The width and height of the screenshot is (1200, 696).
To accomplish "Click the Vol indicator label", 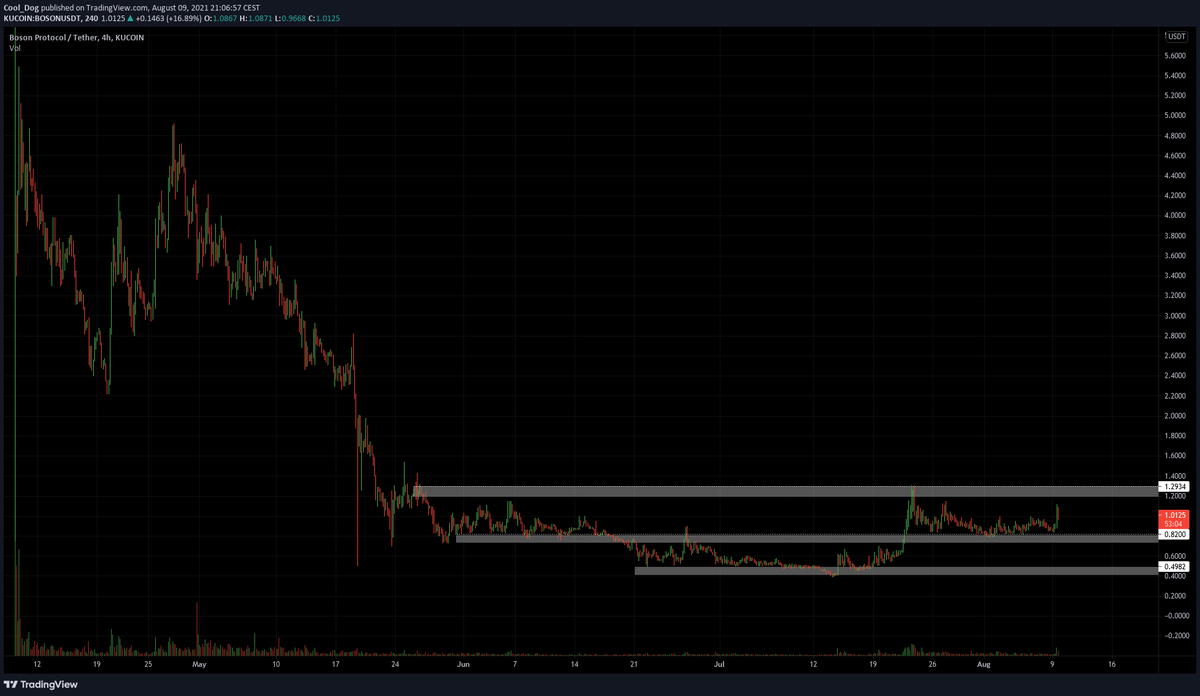I will pyautogui.click(x=14, y=47).
